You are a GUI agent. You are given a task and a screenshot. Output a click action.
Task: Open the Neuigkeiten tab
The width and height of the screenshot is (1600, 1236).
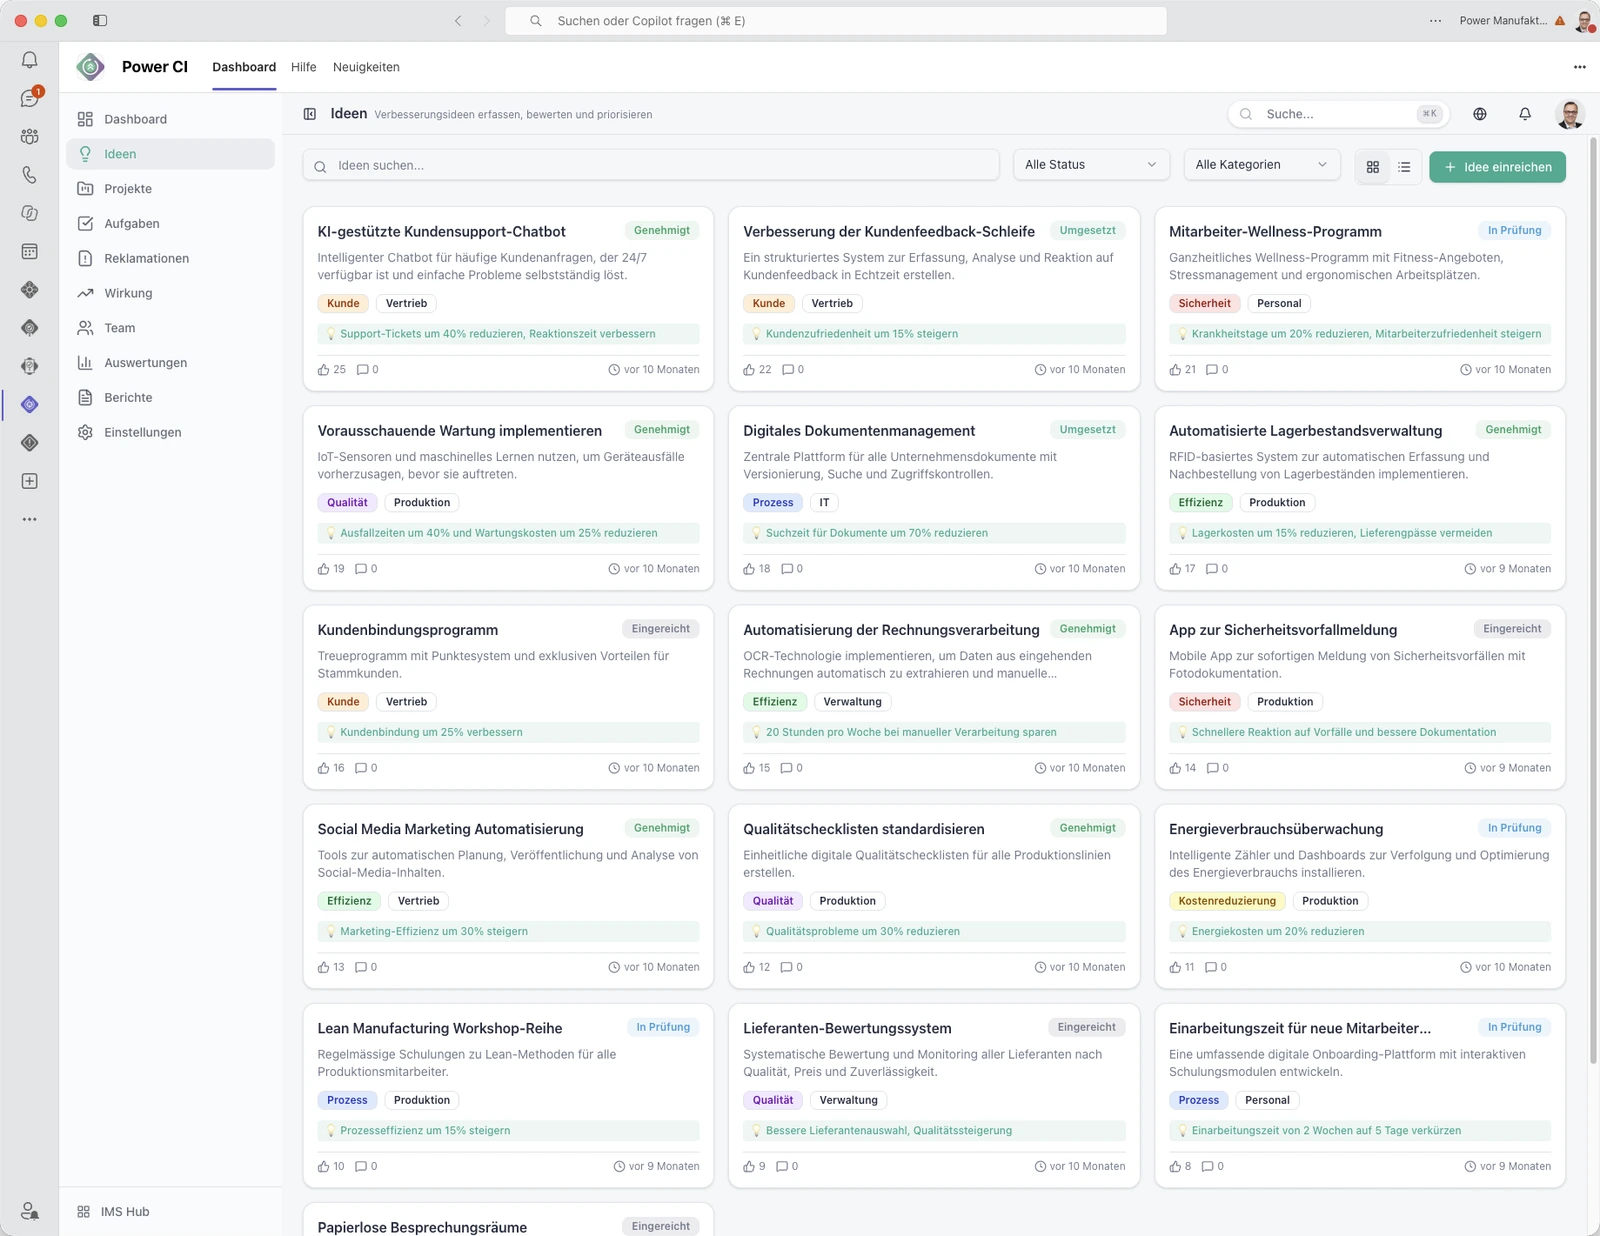coord(366,67)
